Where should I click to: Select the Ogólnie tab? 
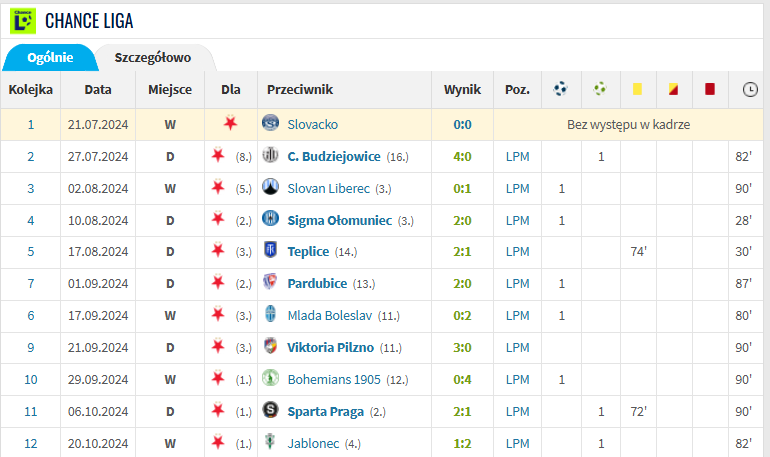coord(50,57)
